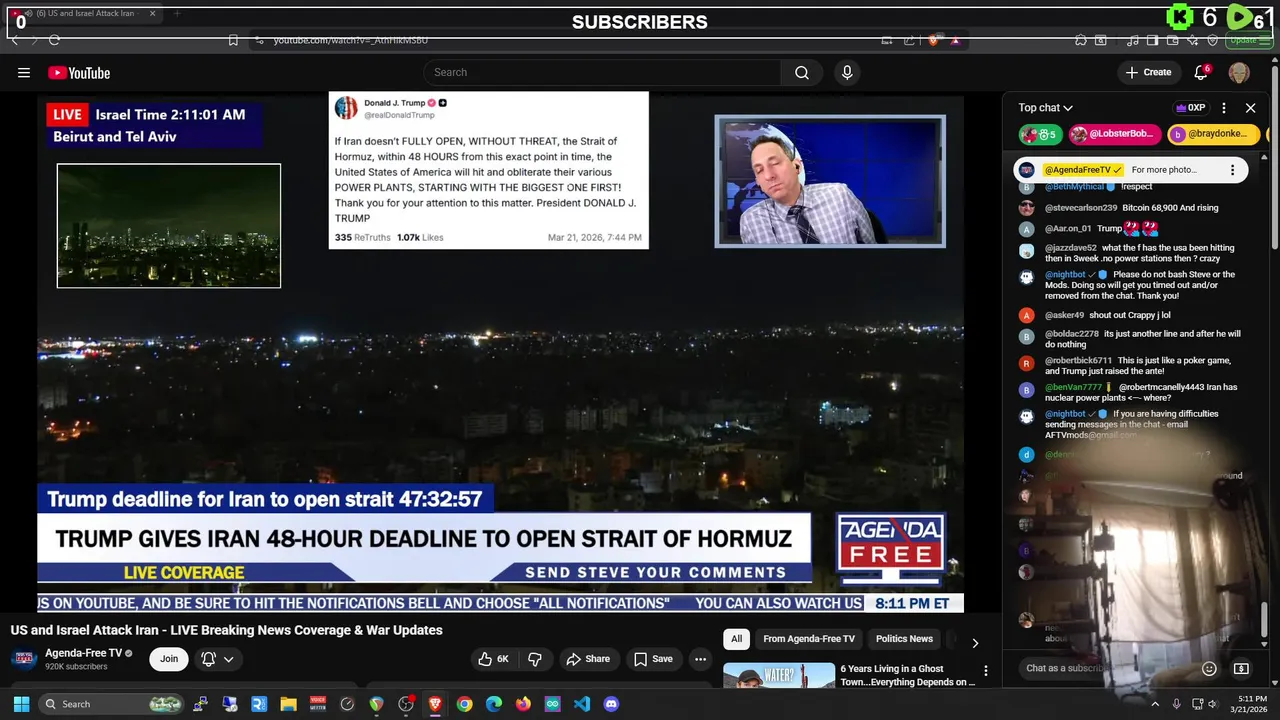Open the Voicemeeter taskbar icon

[x=318, y=704]
